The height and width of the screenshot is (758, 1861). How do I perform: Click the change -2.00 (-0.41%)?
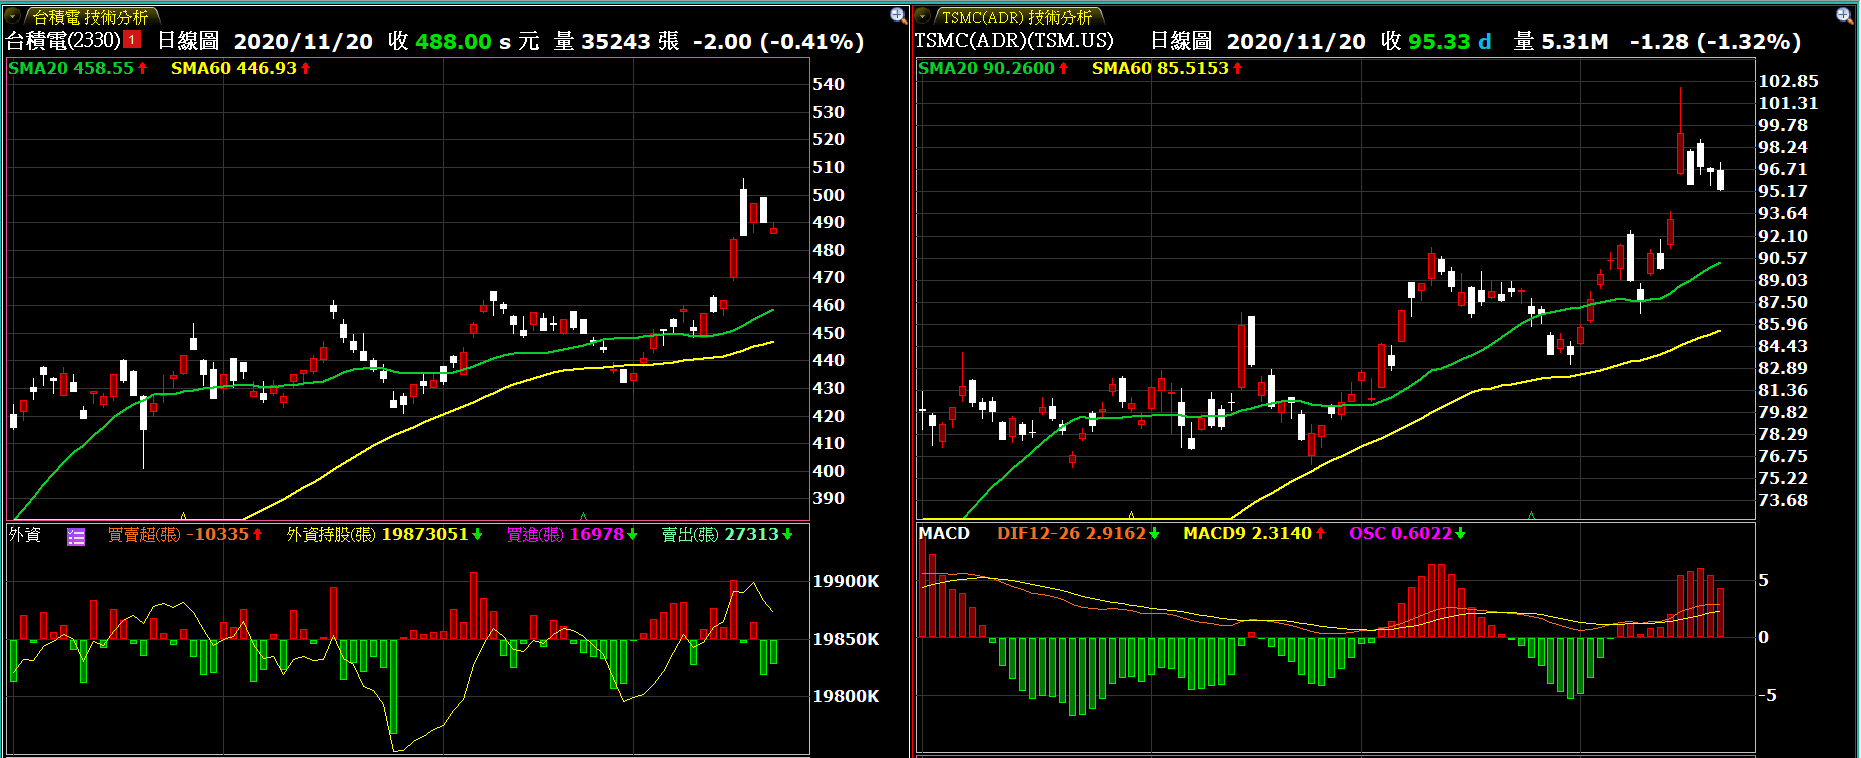778,42
